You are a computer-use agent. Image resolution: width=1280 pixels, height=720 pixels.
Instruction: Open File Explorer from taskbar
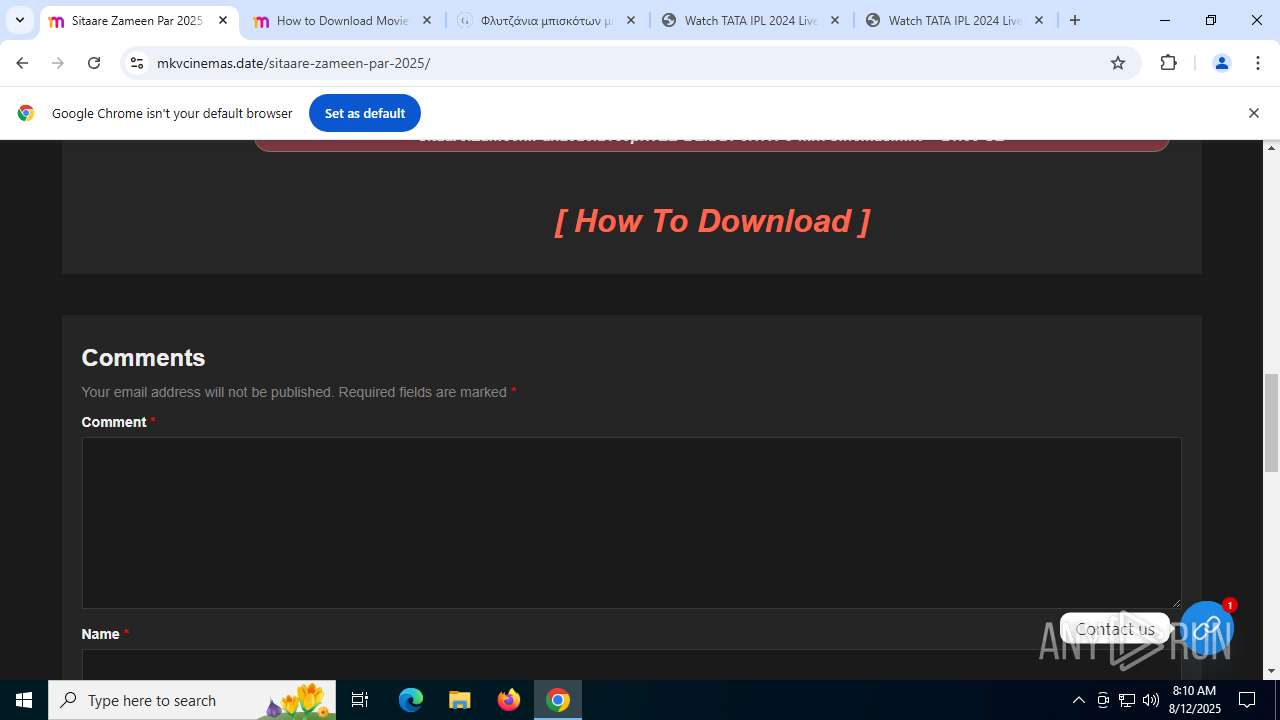[x=460, y=700]
